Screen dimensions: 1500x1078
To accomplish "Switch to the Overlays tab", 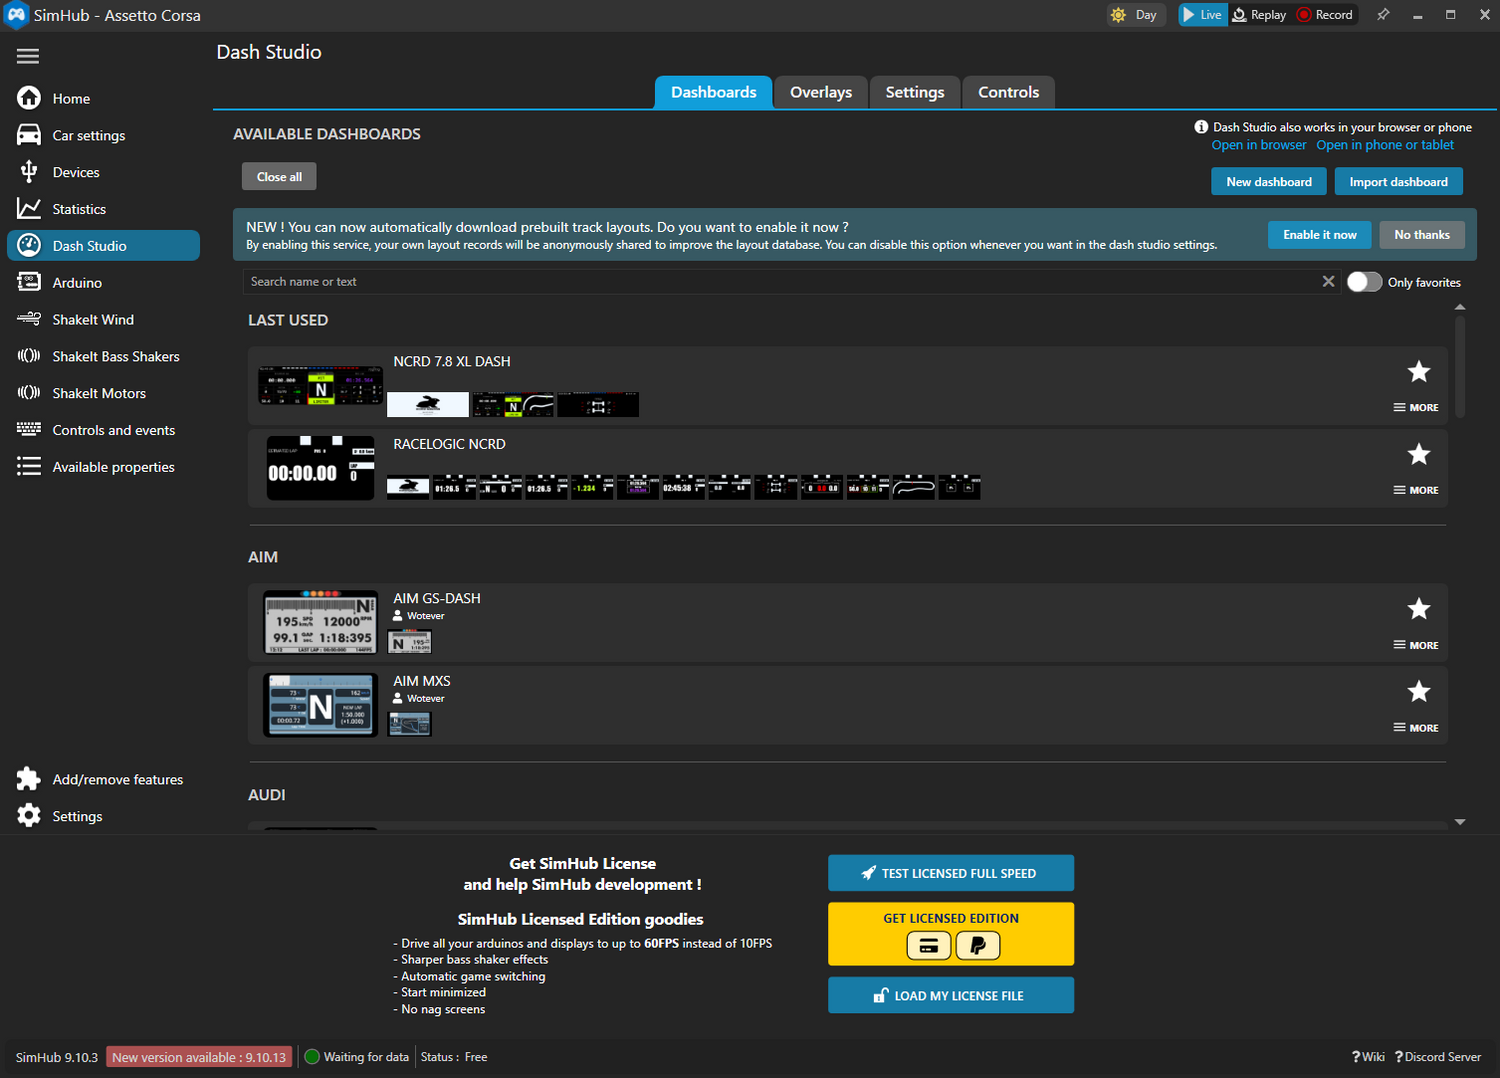I will click(820, 92).
